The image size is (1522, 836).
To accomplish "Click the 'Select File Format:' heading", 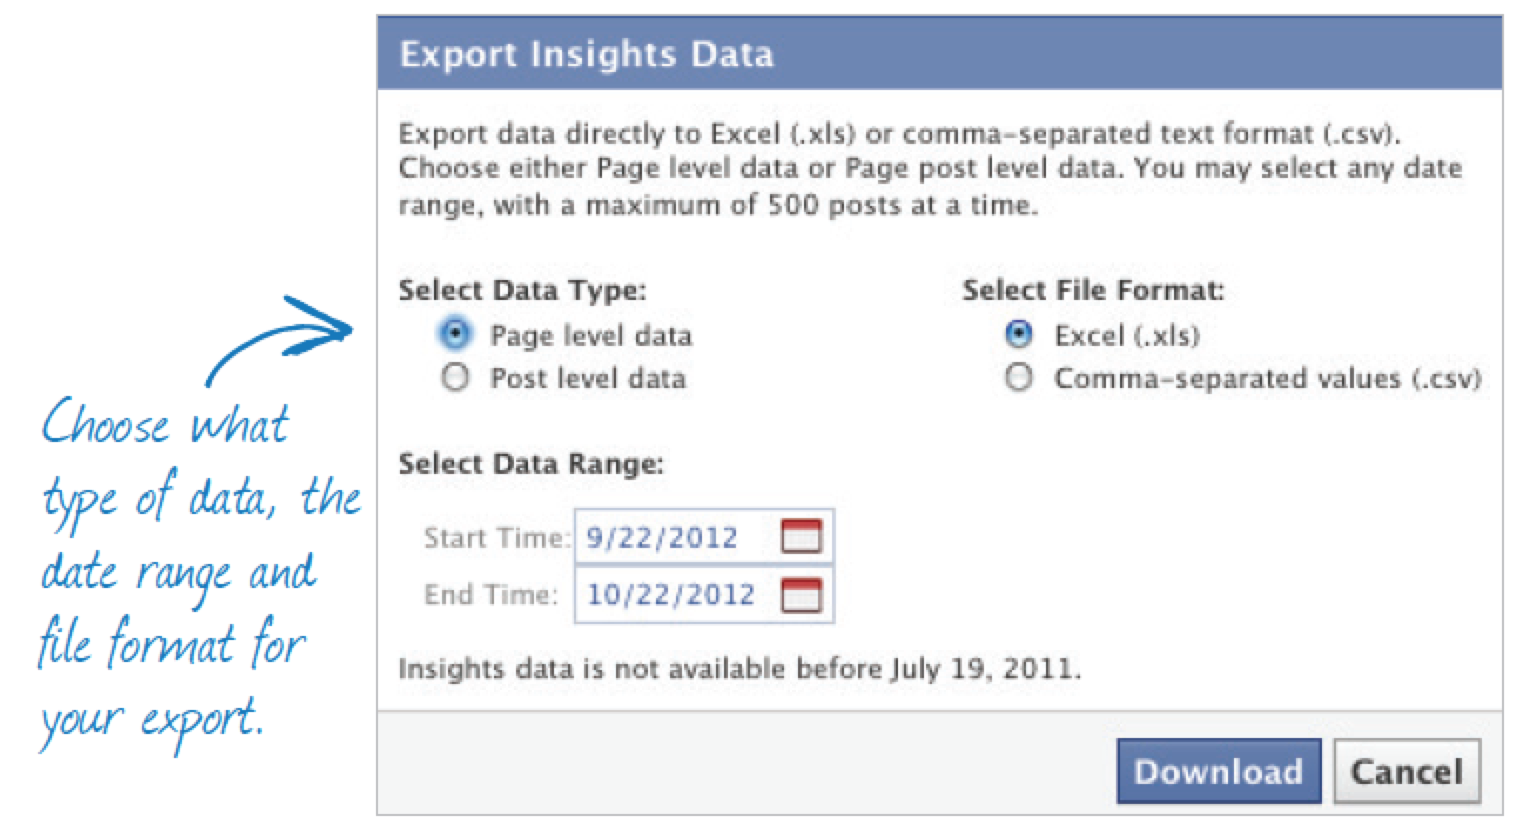I will coord(1093,290).
